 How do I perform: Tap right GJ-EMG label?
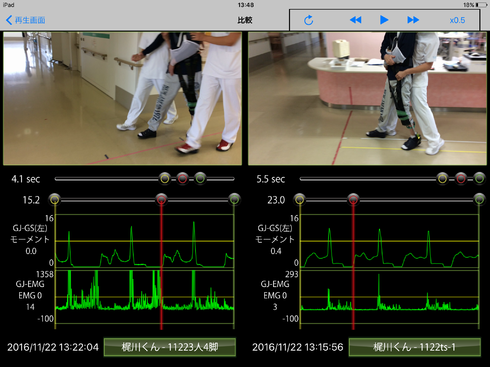pos(275,284)
